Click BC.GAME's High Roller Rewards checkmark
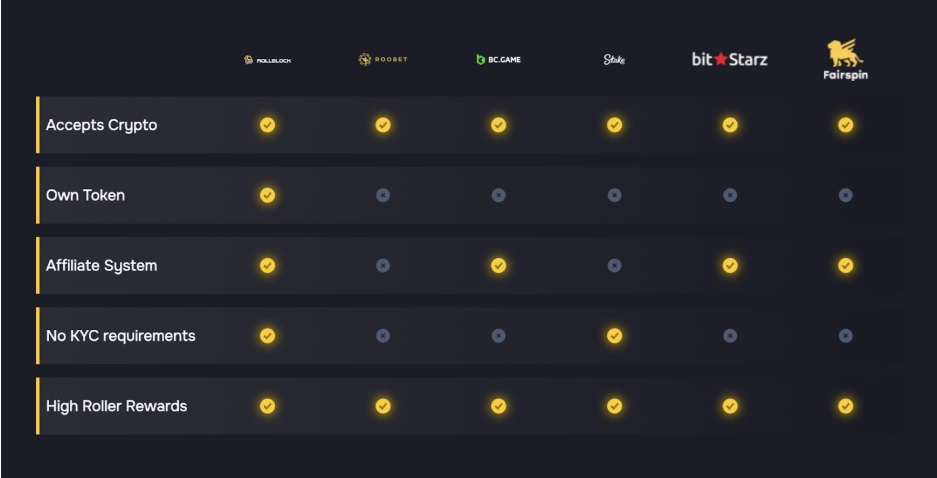The width and height of the screenshot is (937, 478). coord(498,406)
